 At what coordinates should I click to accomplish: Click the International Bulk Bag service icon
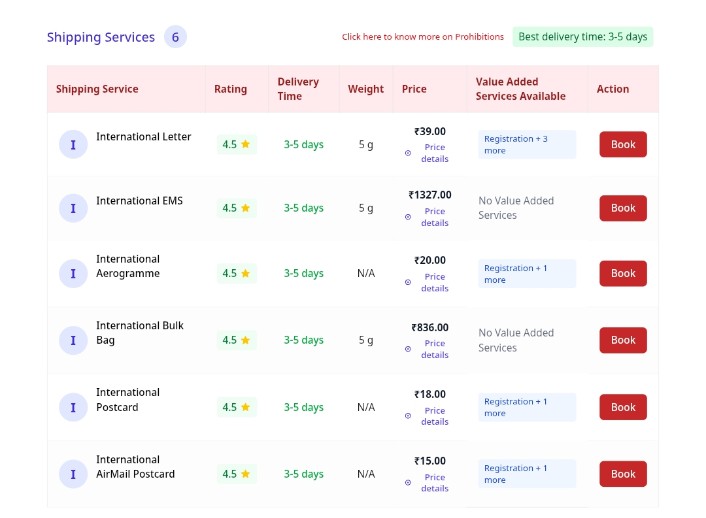[73, 341]
